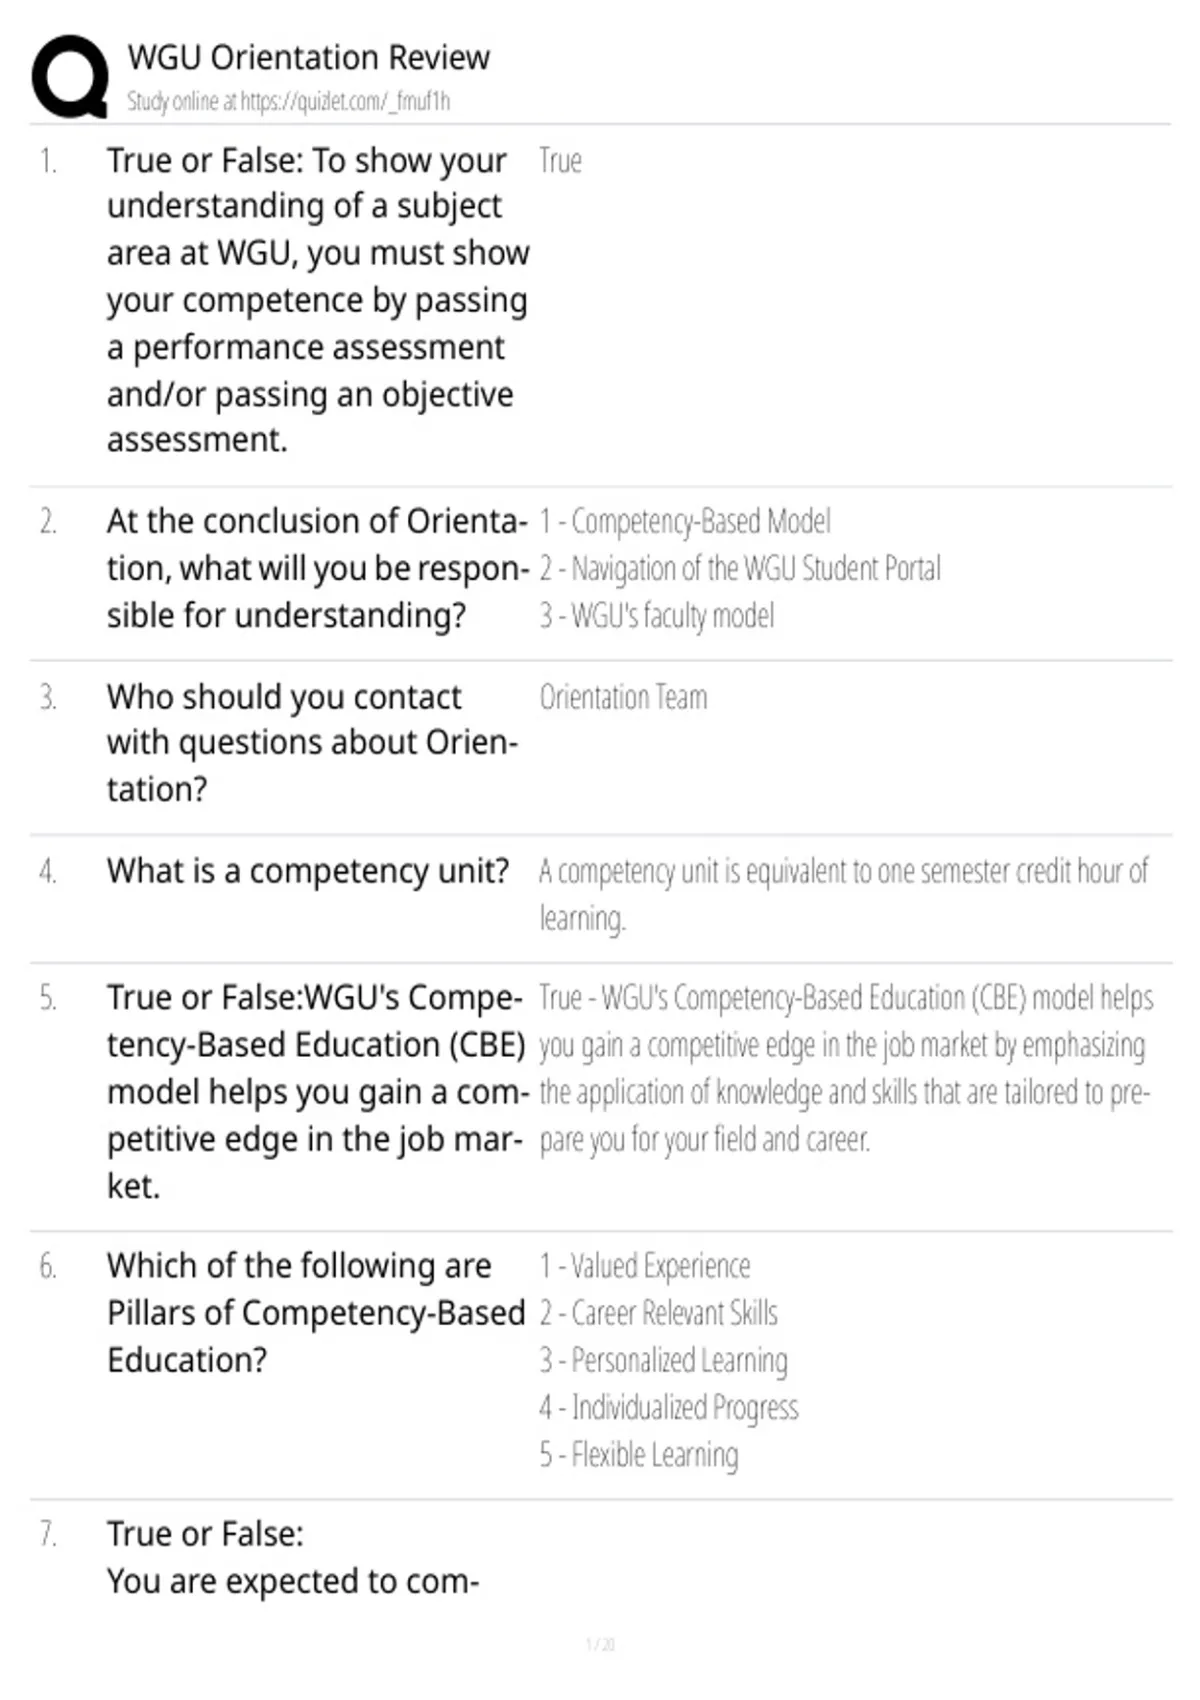Open the quizlet.com study online link
The width and height of the screenshot is (1200, 1700).
[288, 101]
